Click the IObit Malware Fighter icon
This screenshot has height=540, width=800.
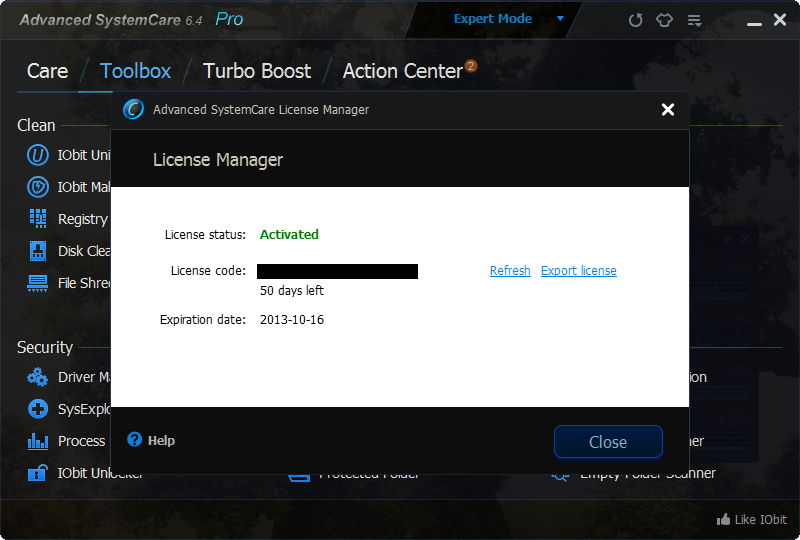38,187
